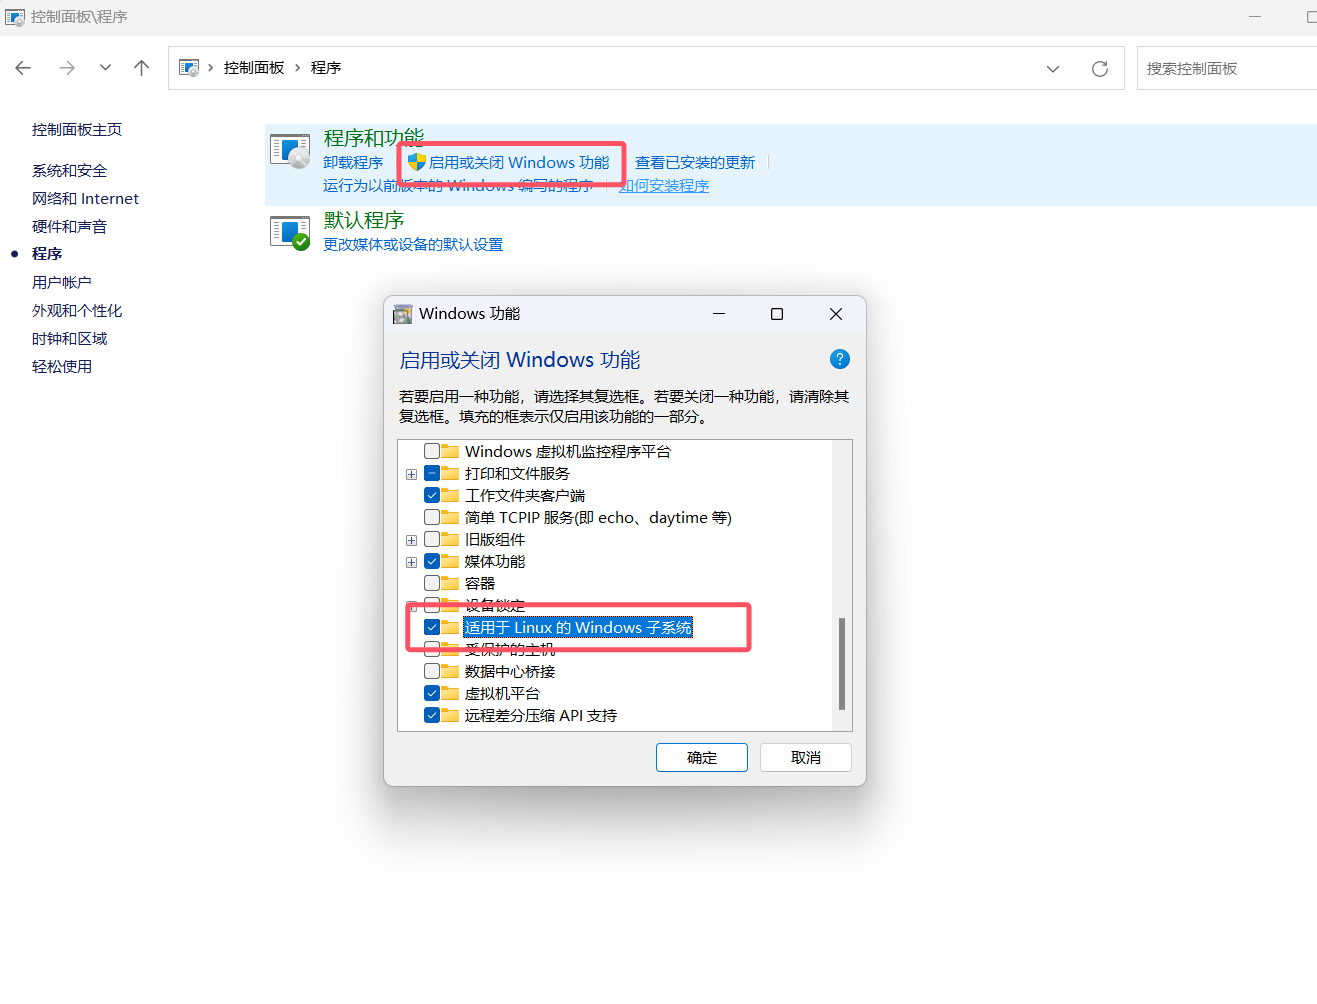
Task: Expand the 旧版组件 tree node
Action: pos(411,540)
